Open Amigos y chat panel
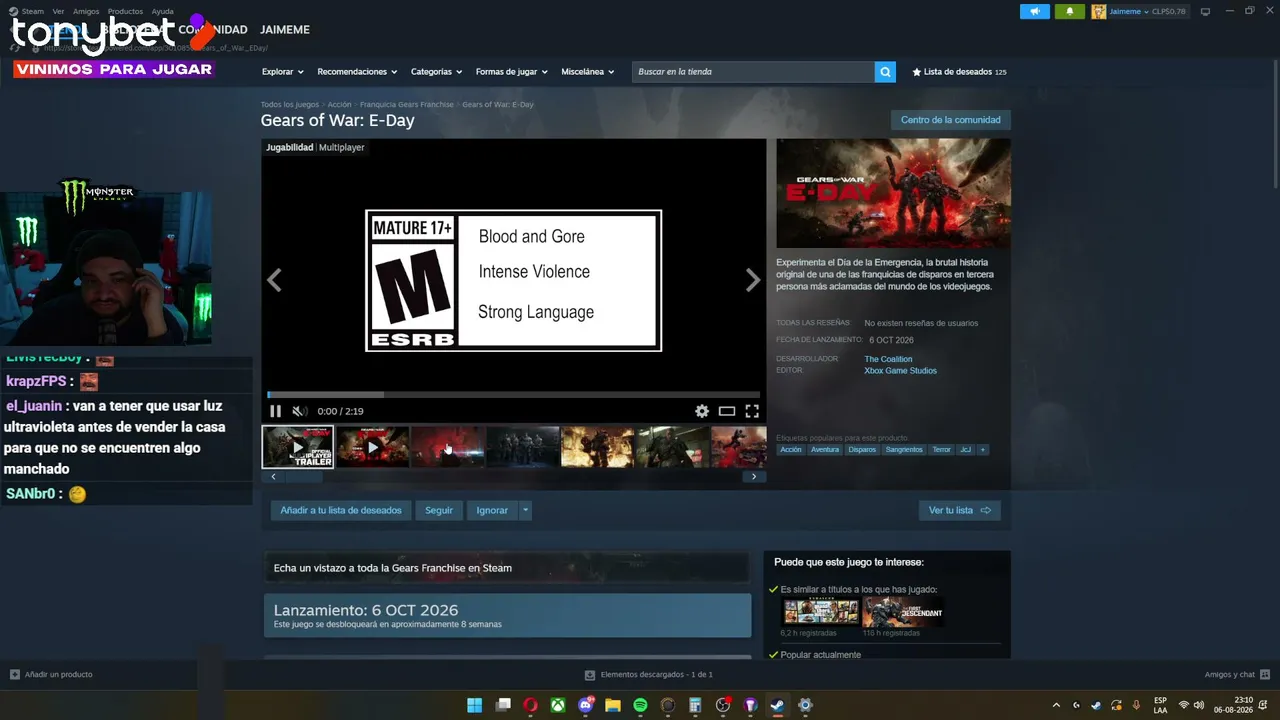This screenshot has height=720, width=1280. click(1237, 675)
